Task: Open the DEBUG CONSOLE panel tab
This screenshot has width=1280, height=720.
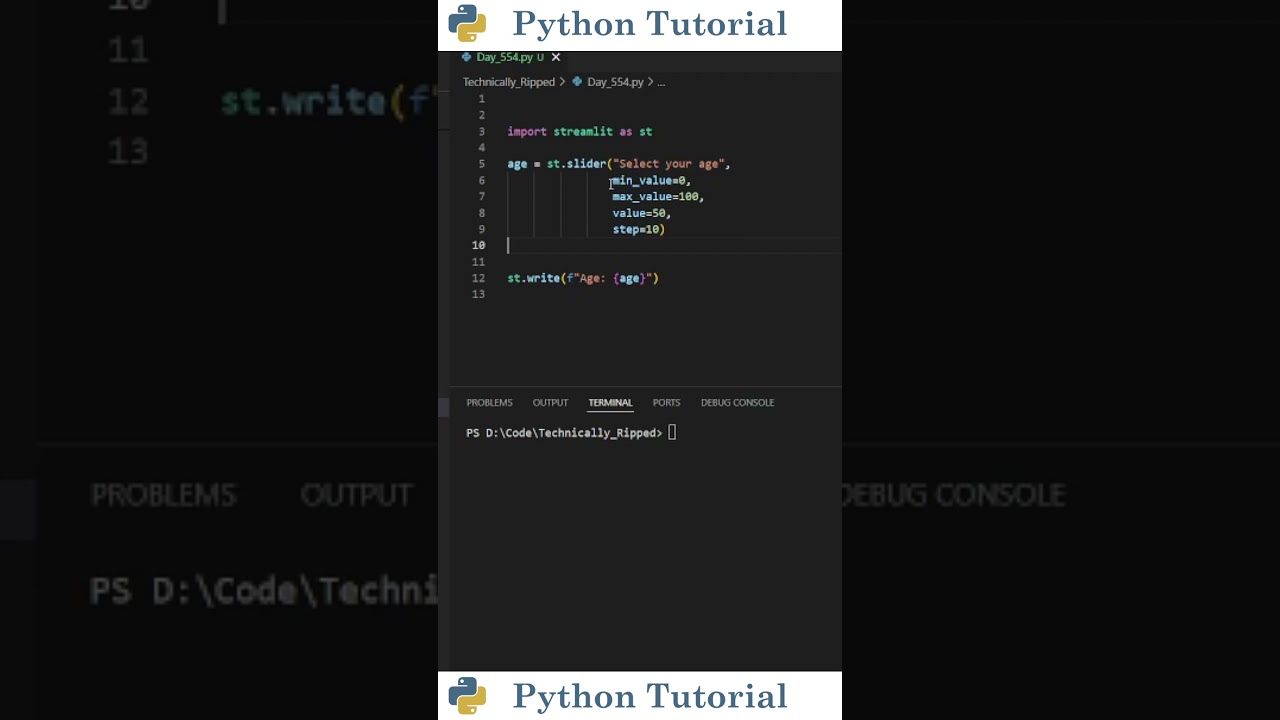Action: point(737,402)
